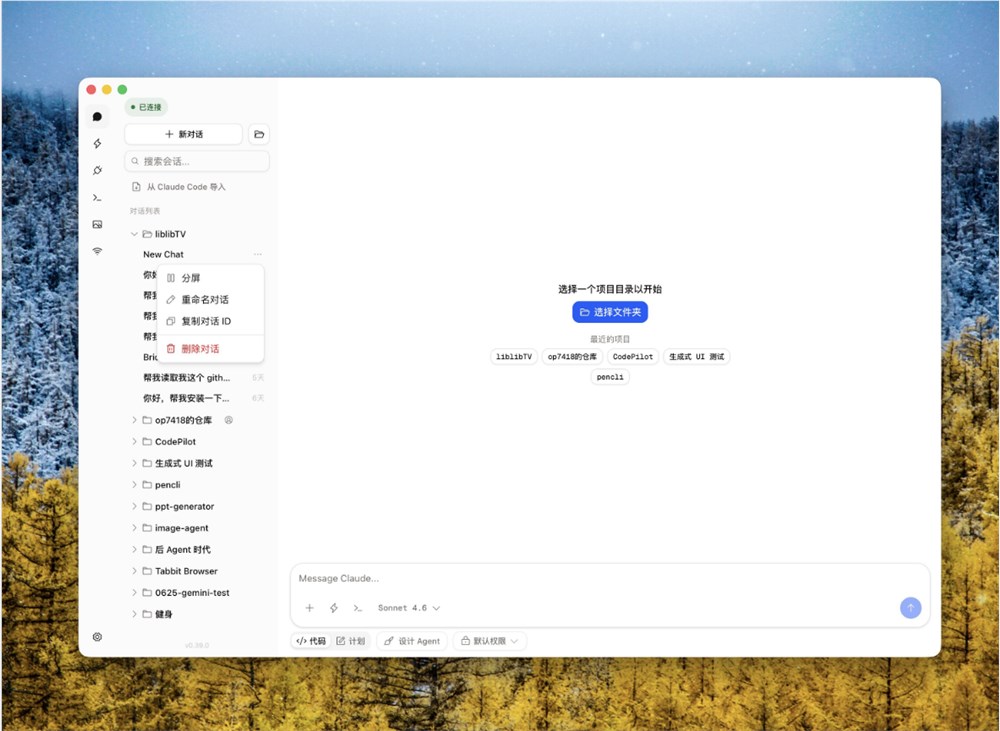Viewport: 1000px width, 731px height.
Task: Open the image gallery sidebar icon
Action: (x=97, y=224)
